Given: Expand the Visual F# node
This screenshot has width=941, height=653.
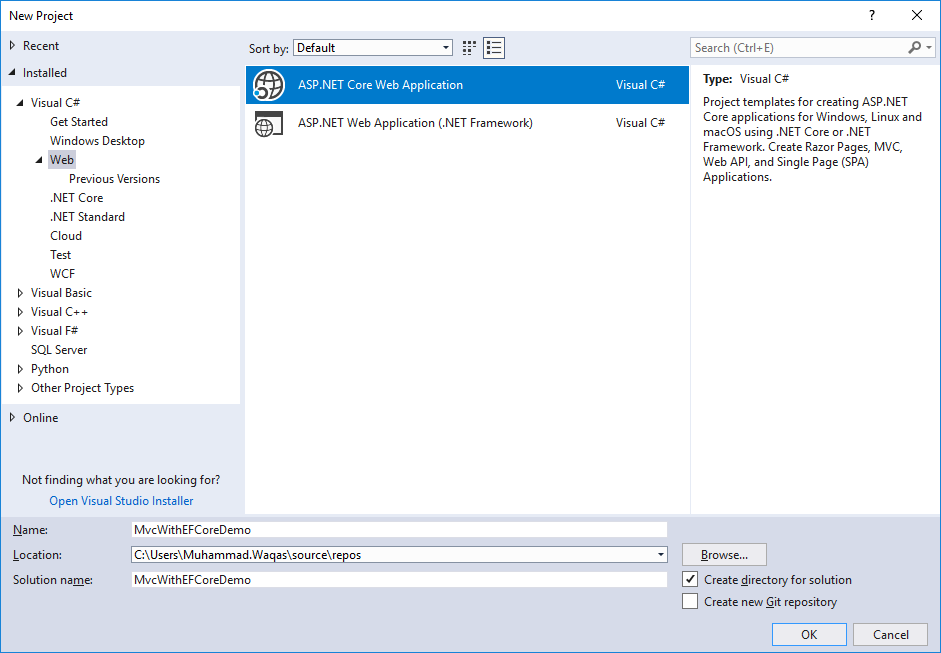Looking at the screenshot, I should click(x=20, y=331).
